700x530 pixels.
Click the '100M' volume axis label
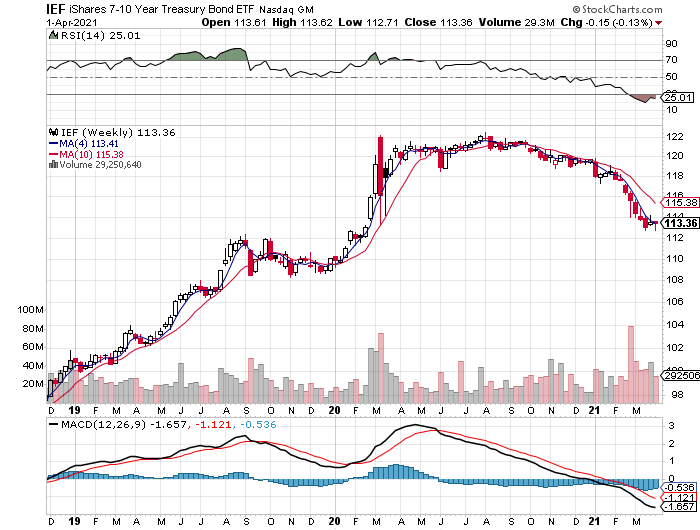(x=30, y=309)
